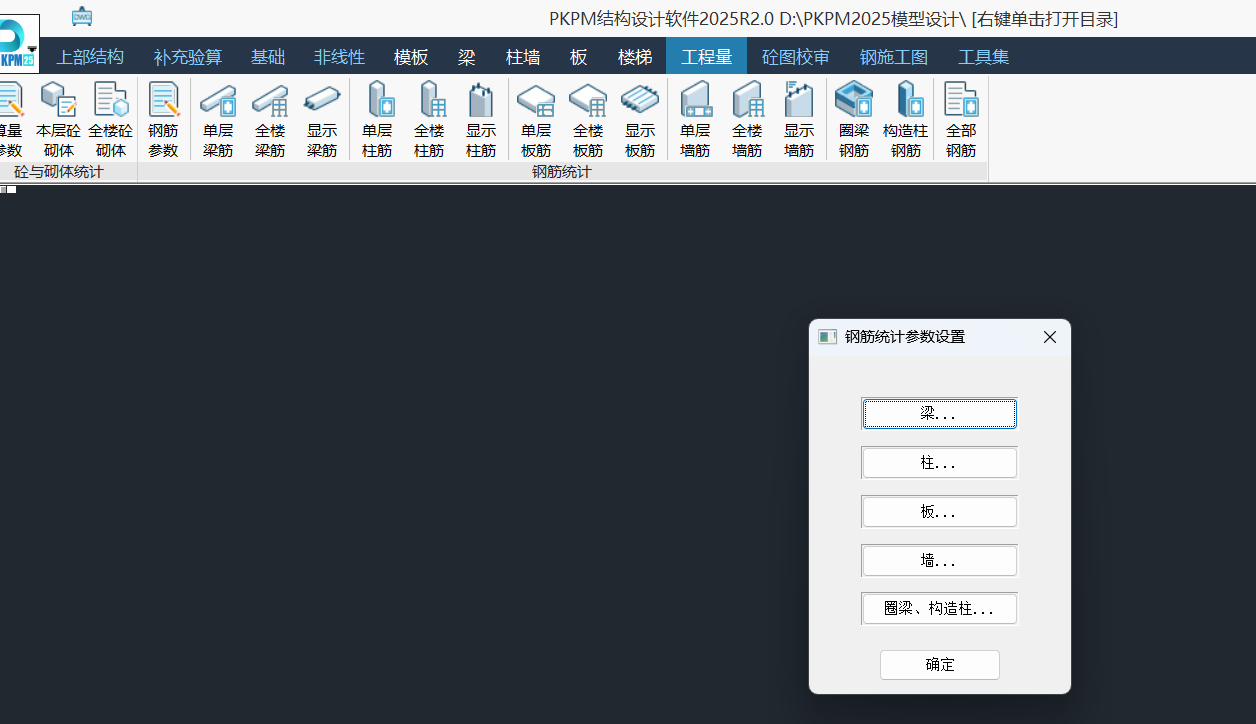Click the project path in title bar
The width and height of the screenshot is (1256, 724).
(x=873, y=19)
